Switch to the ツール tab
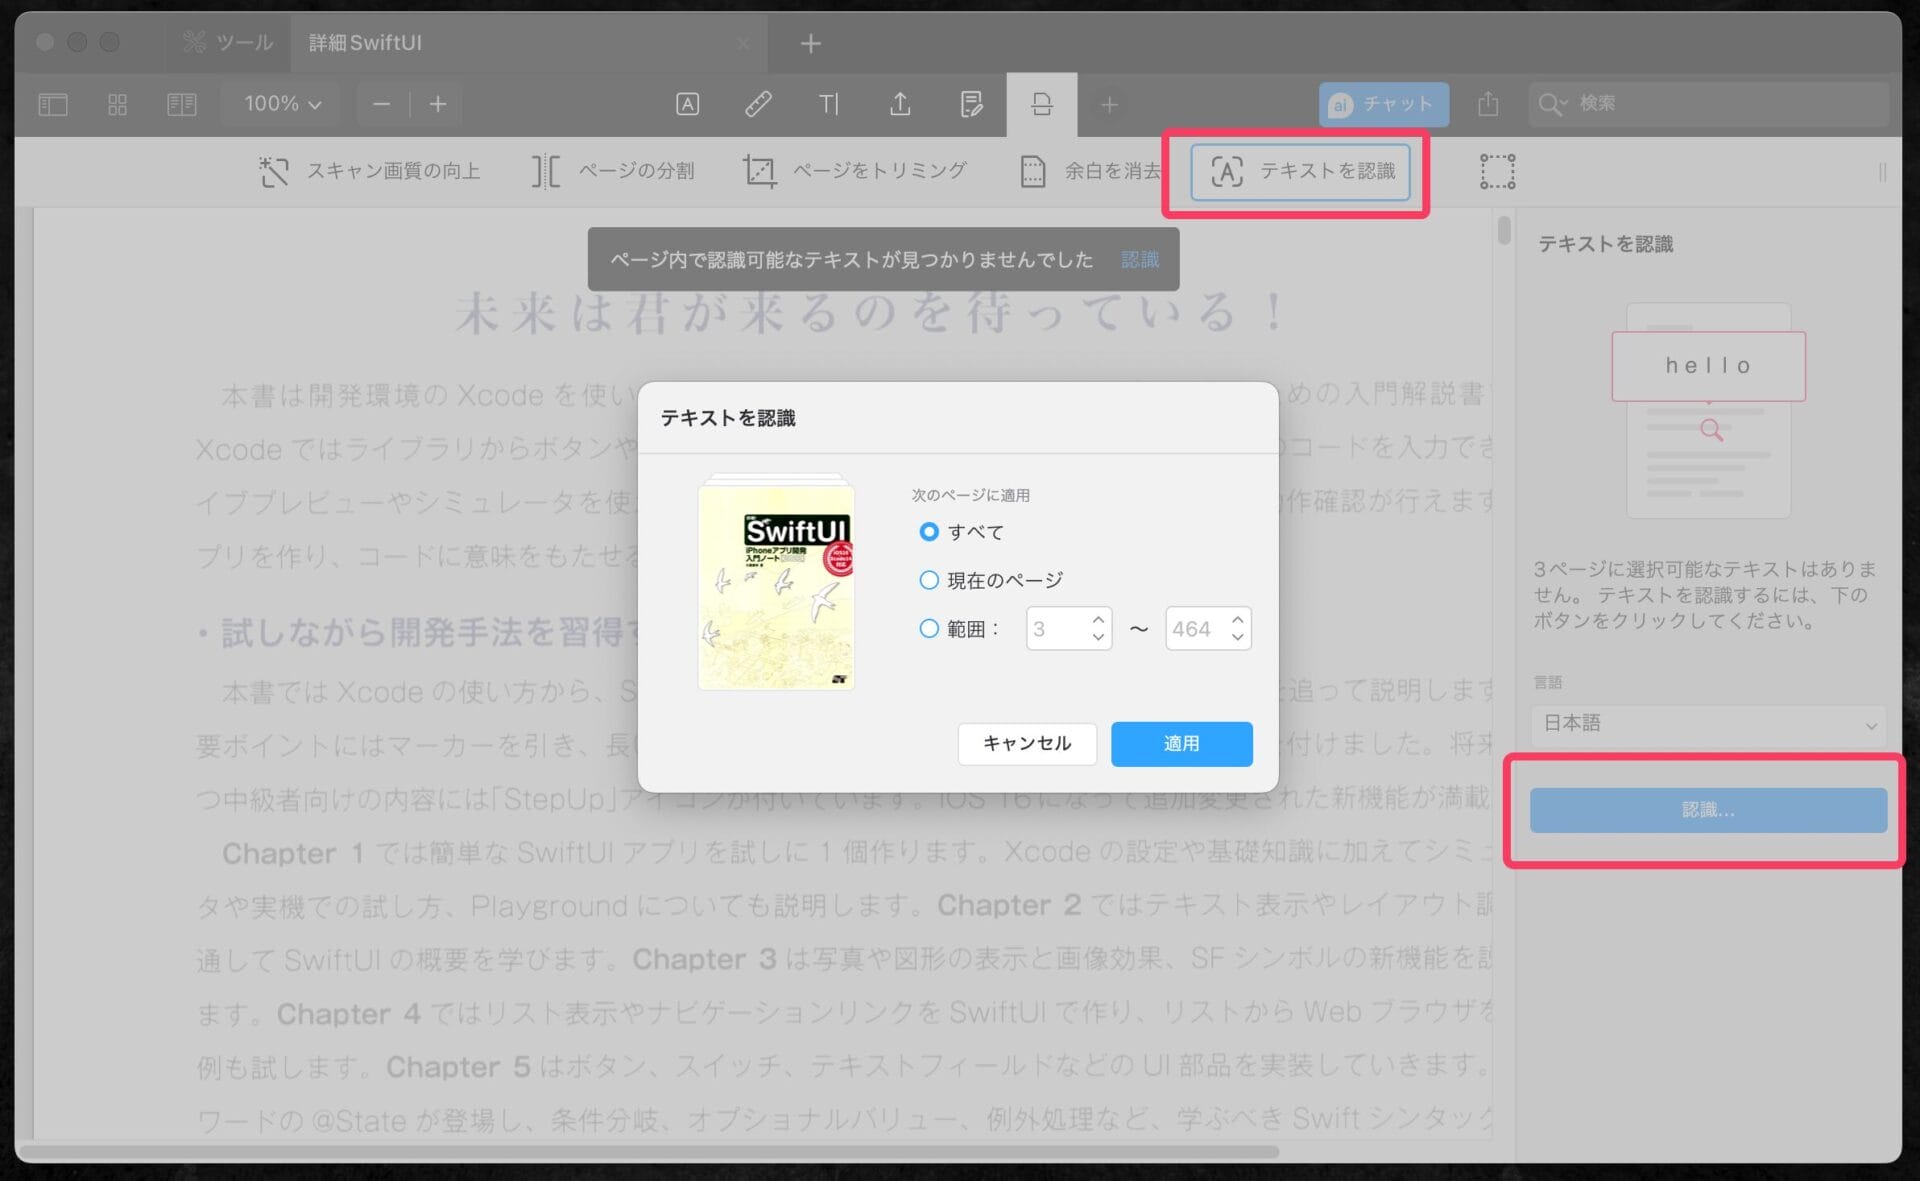 [x=229, y=43]
